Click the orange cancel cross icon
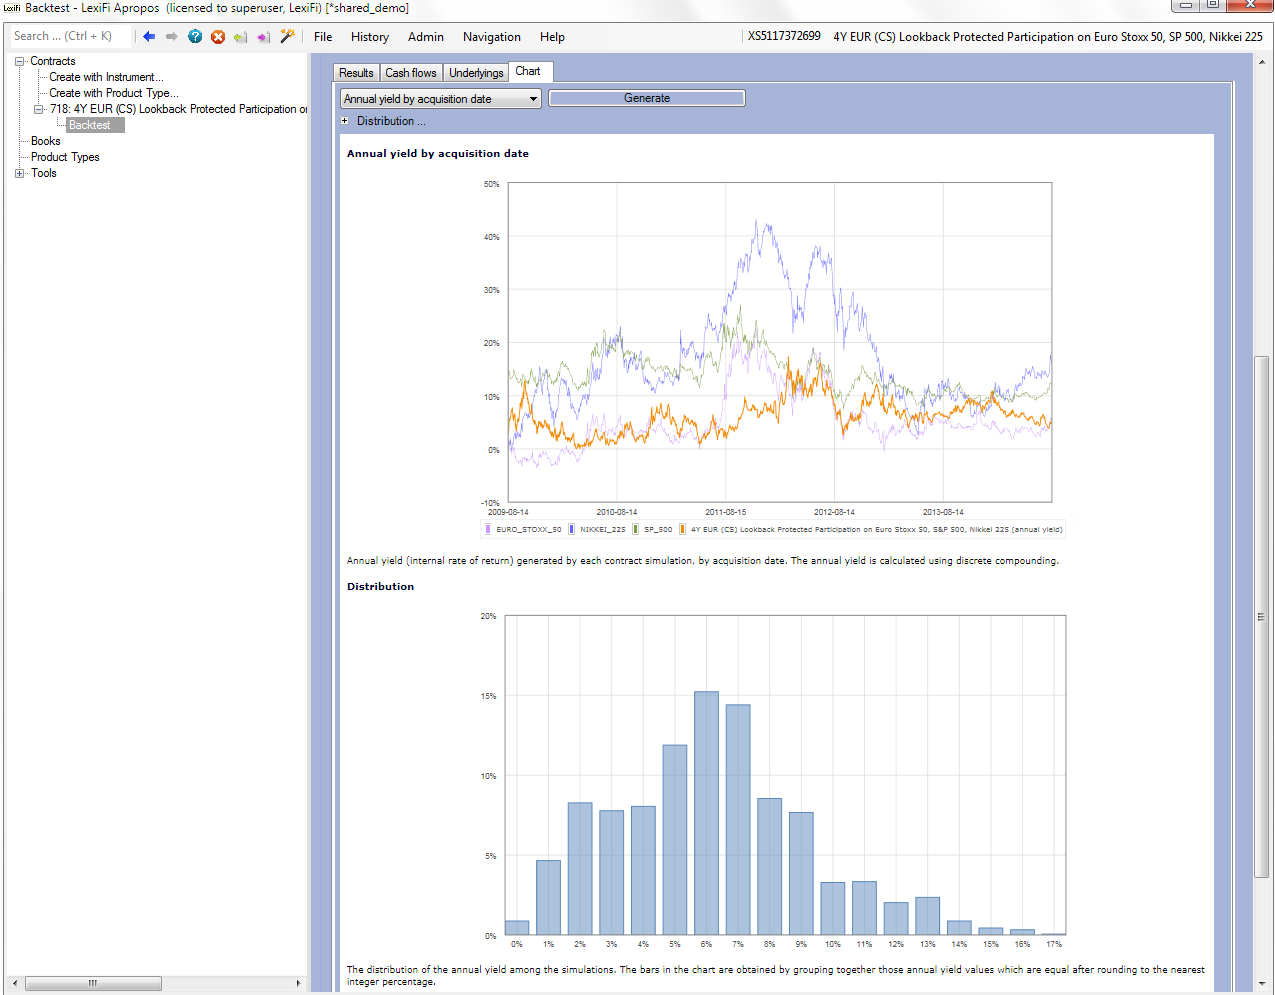The image size is (1275, 995). [218, 36]
